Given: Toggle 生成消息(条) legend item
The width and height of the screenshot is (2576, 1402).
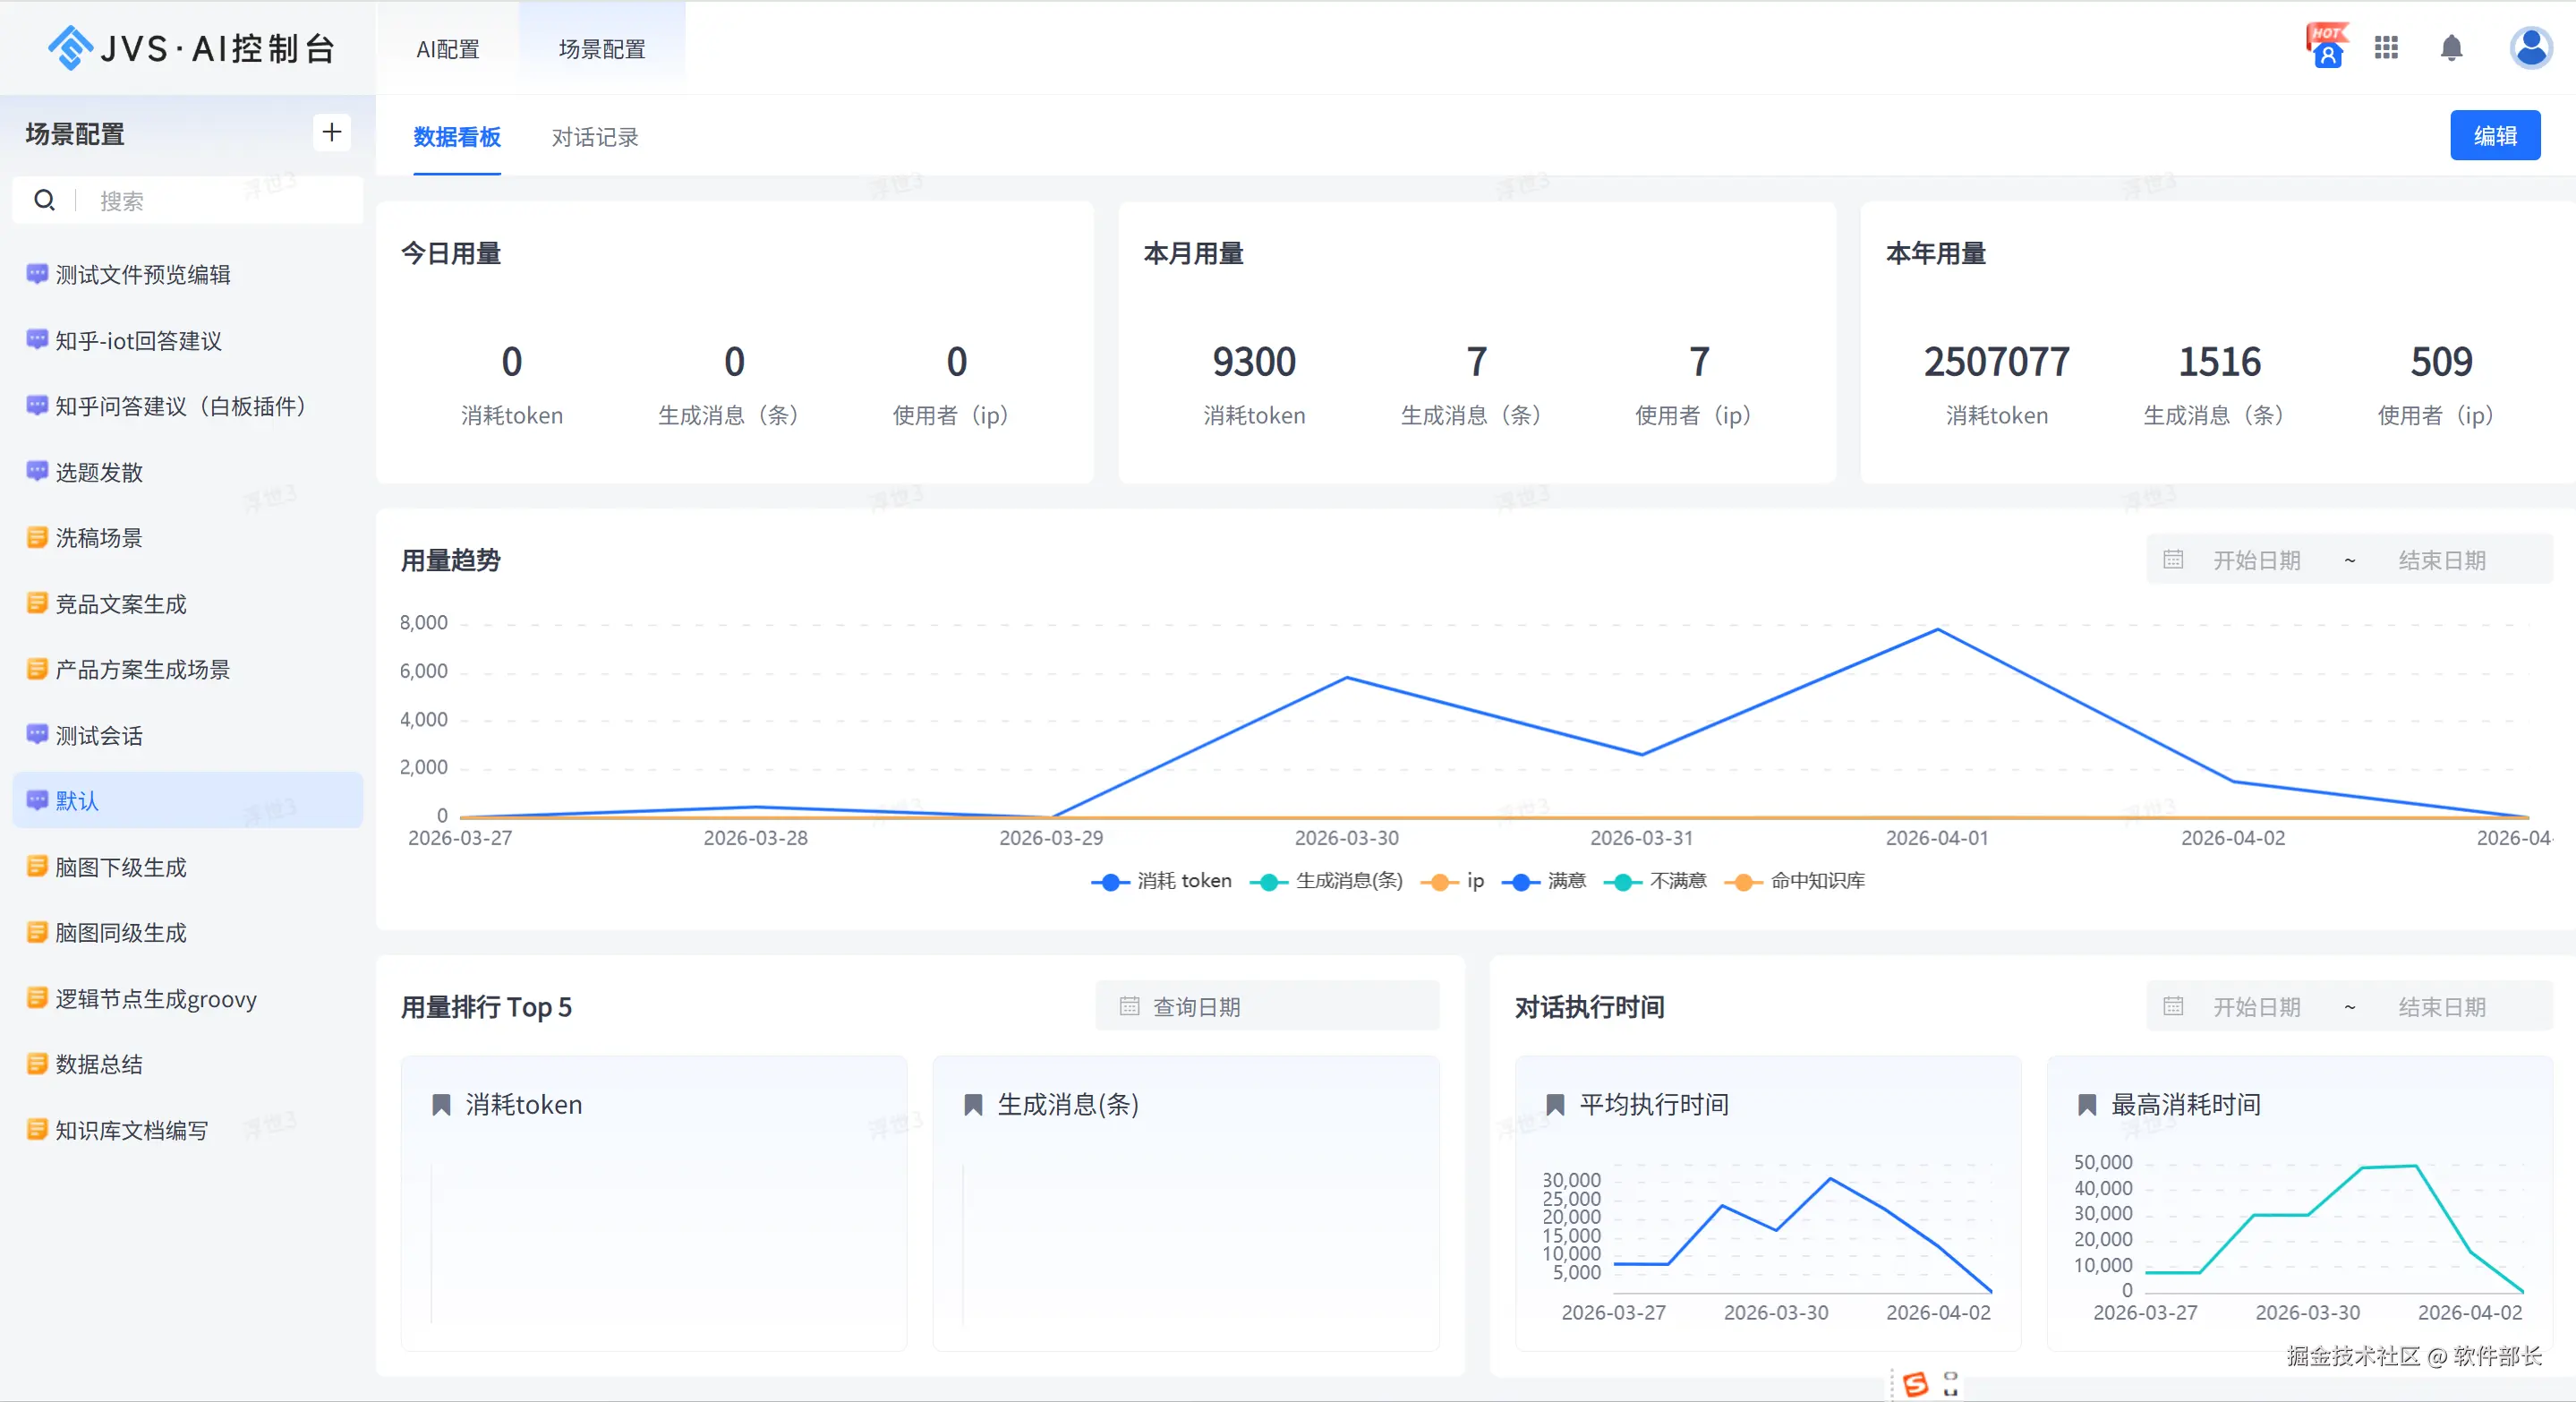Looking at the screenshot, I should click(x=1348, y=881).
